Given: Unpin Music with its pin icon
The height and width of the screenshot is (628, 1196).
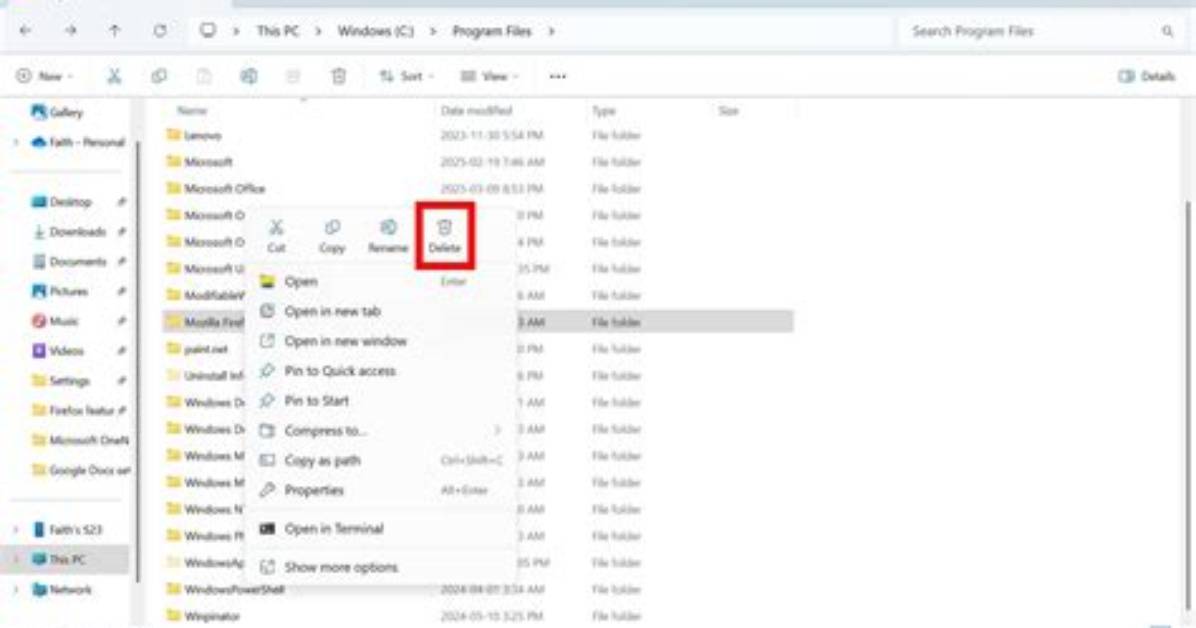Looking at the screenshot, I should [x=121, y=320].
